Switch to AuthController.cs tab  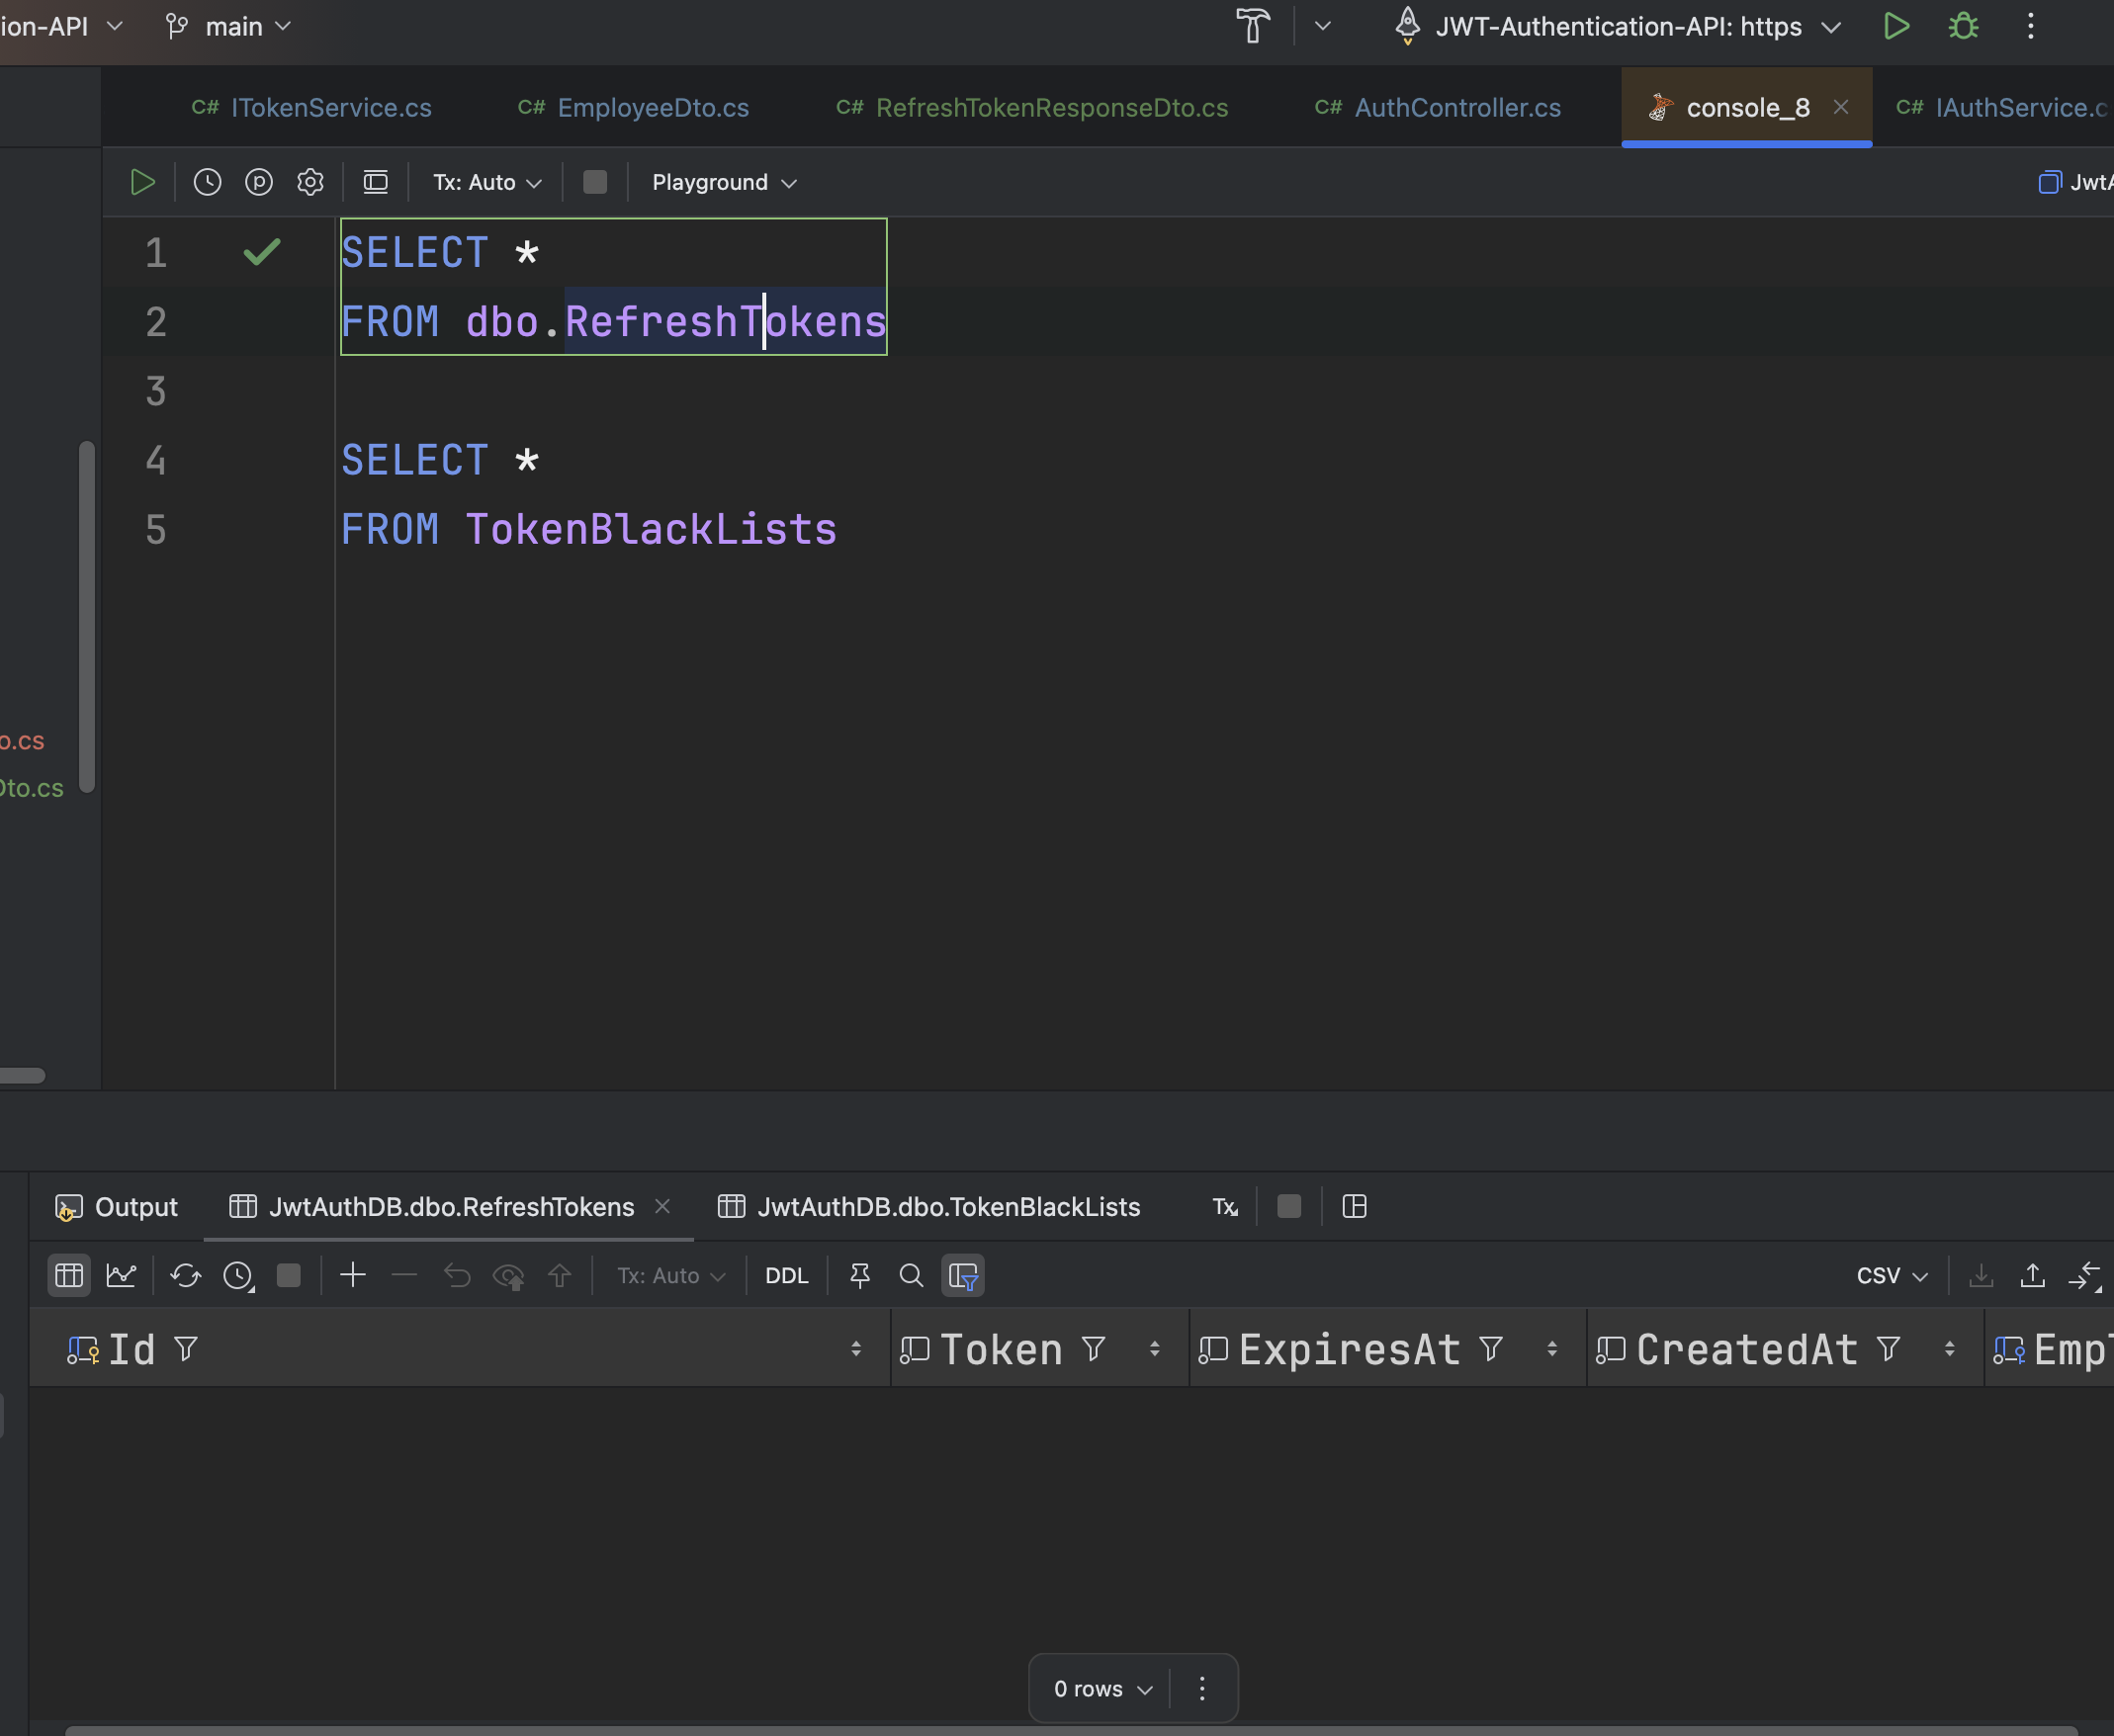click(x=1456, y=108)
